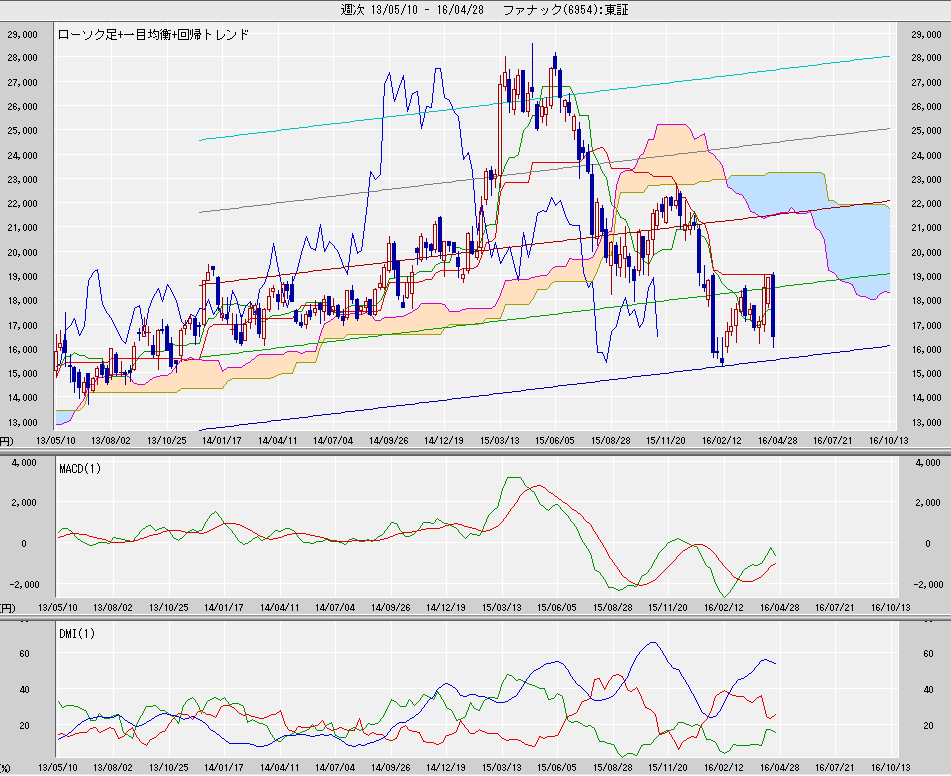
Task: Click the 22,000 label on the right price axis
Action: 926,204
